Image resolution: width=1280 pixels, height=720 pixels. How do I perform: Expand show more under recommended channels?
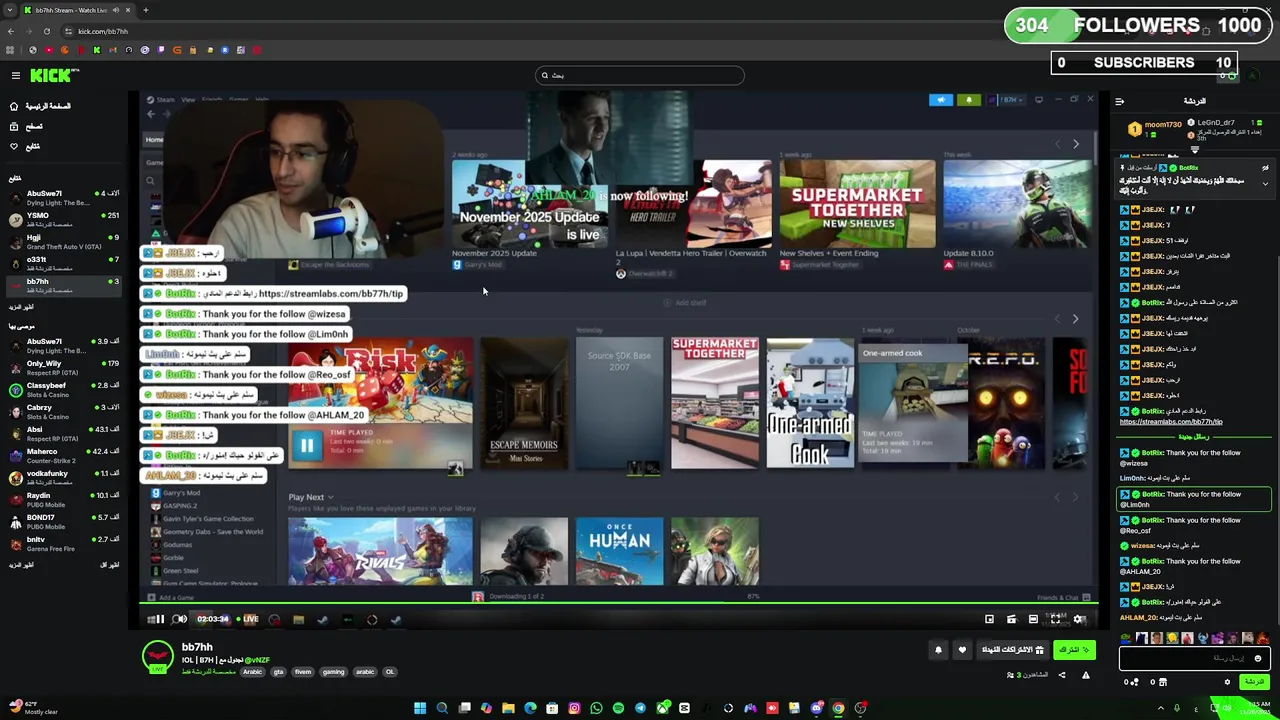21,565
